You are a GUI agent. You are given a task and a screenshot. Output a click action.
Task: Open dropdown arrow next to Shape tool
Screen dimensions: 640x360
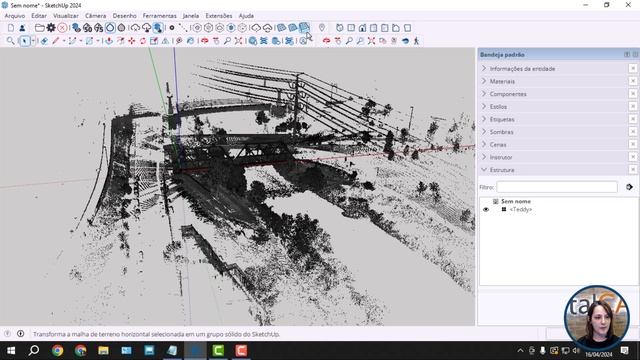point(98,41)
